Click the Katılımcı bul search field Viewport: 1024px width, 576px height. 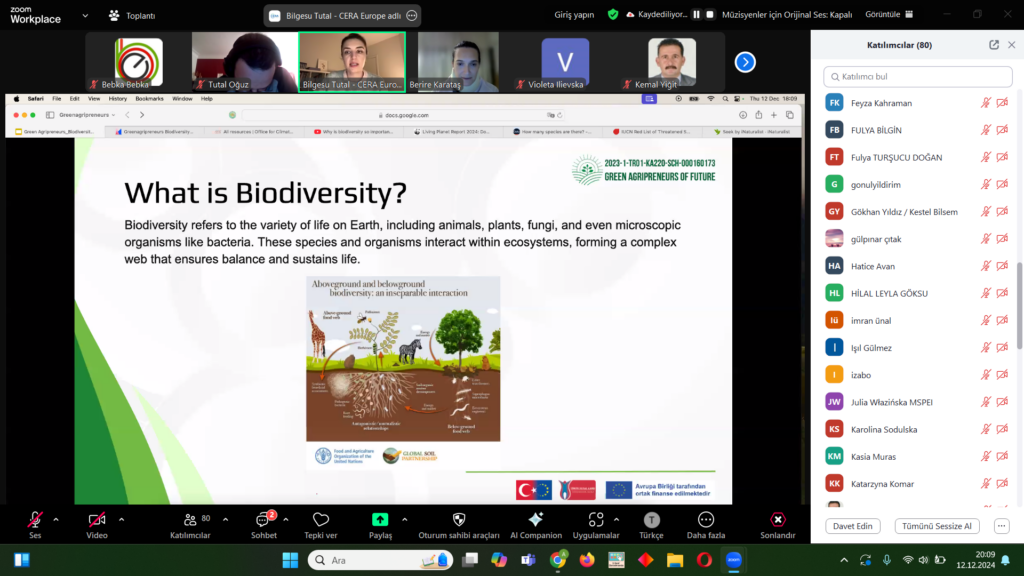coord(917,76)
